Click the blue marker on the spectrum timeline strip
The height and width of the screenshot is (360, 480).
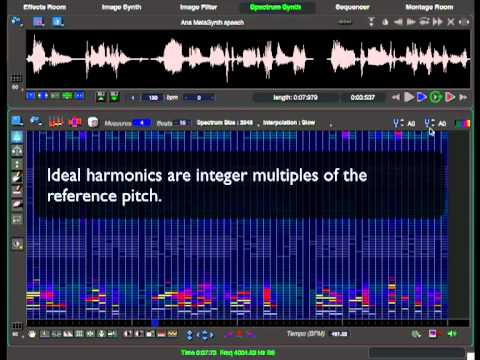155,323
